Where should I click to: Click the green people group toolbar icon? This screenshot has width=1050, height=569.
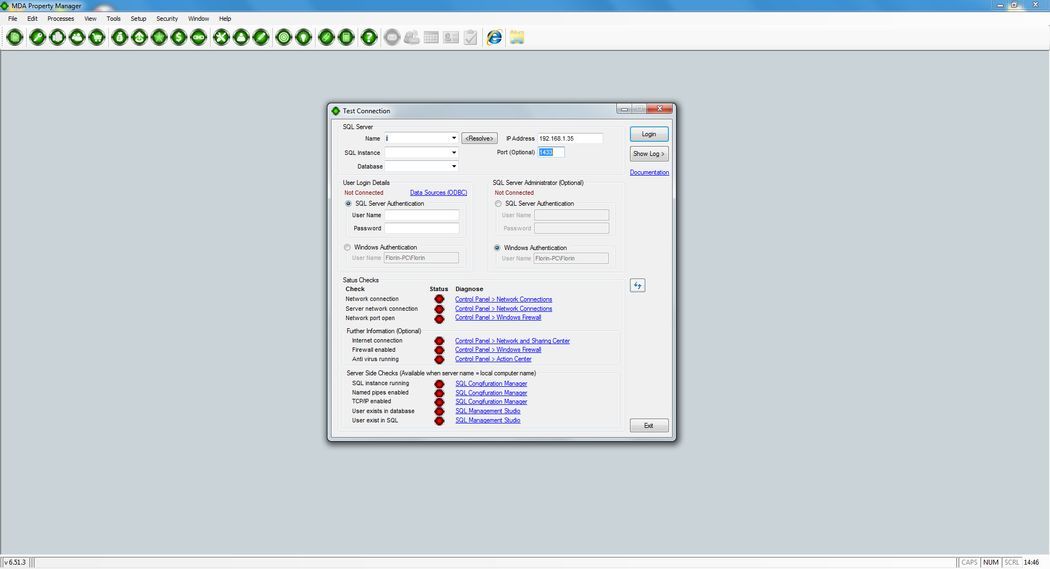[x=77, y=37]
